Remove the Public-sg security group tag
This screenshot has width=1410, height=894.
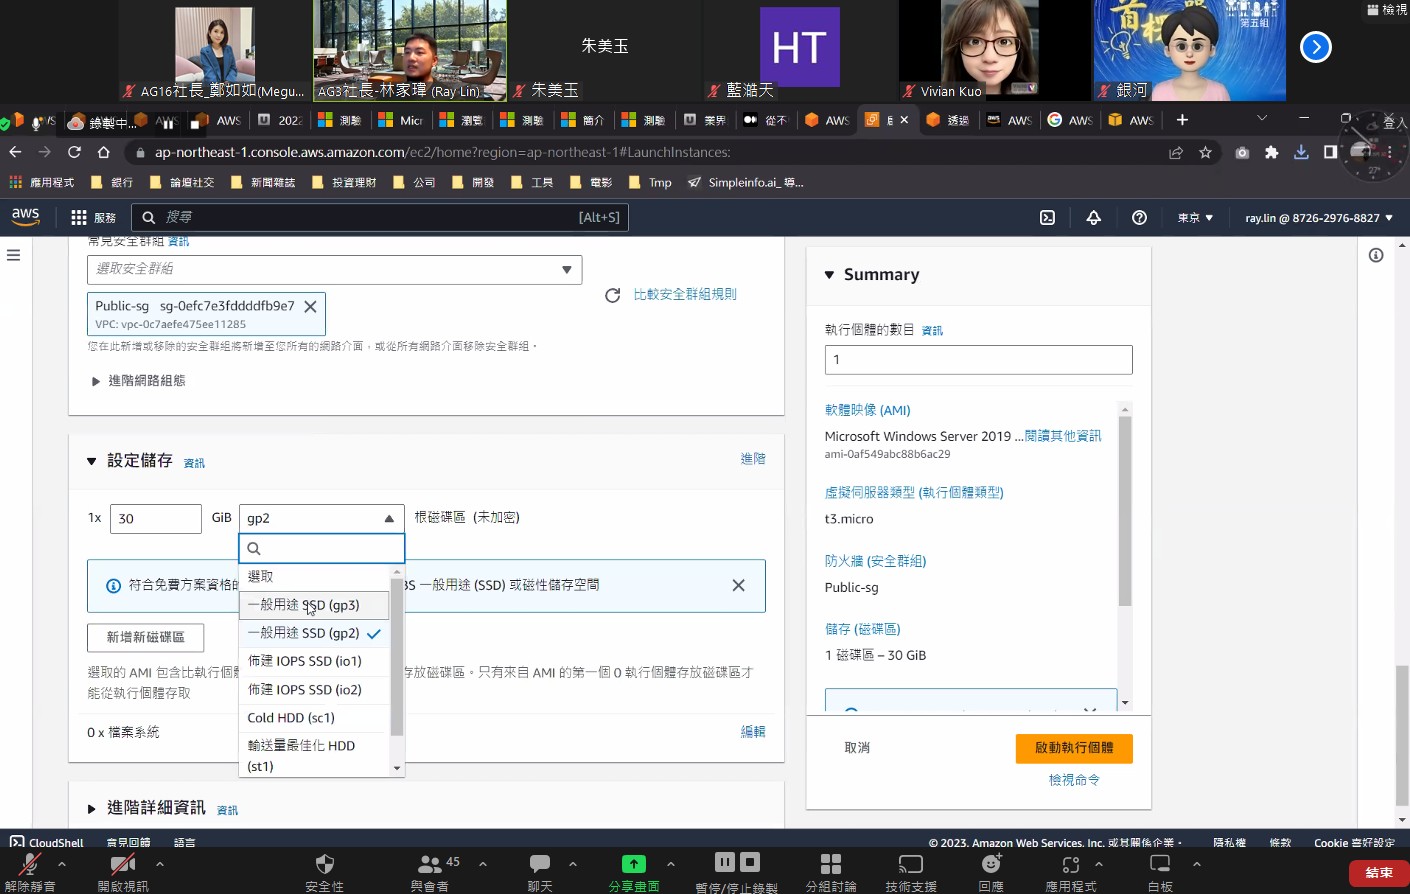pyautogui.click(x=311, y=307)
